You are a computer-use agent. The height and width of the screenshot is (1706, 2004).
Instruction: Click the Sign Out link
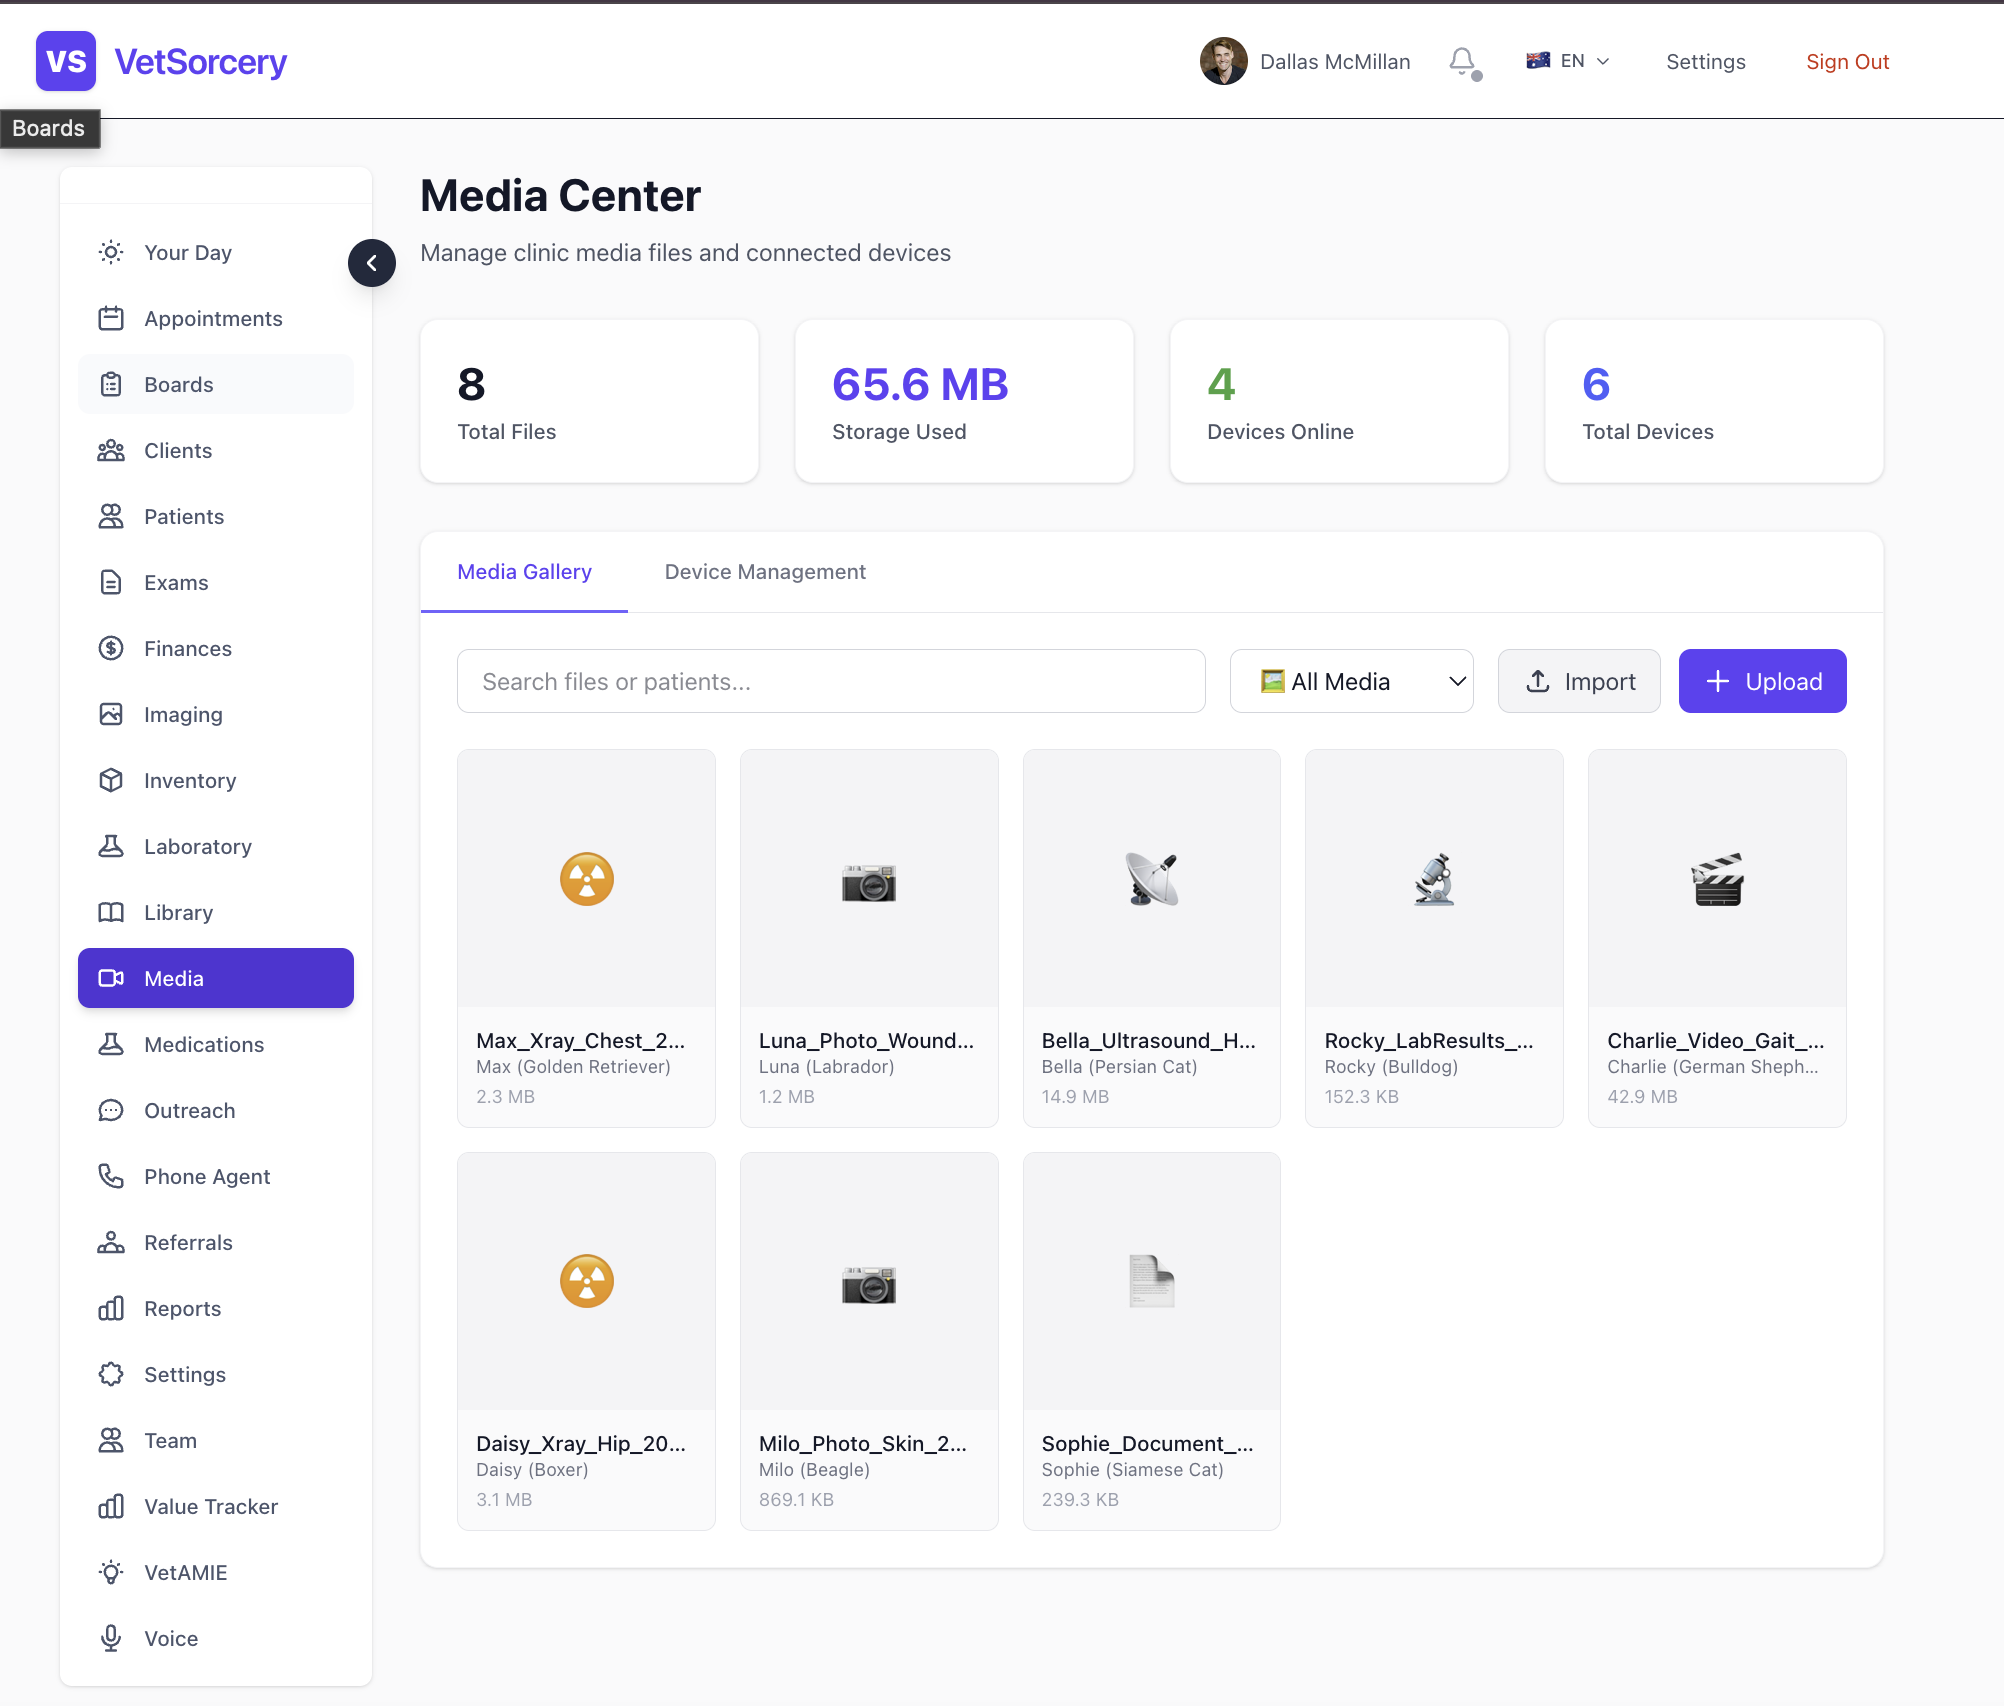1847,62
